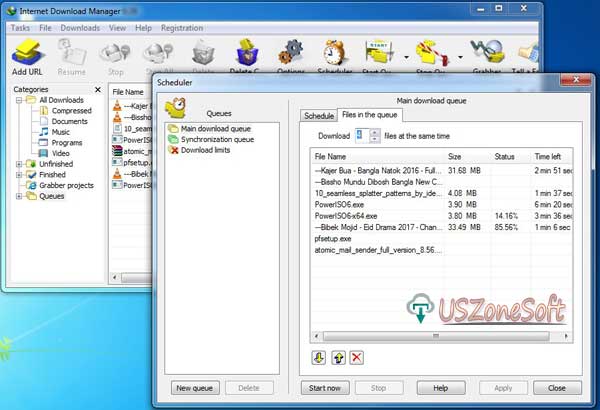Open the Downloads menu
Viewport: 600px width, 410px height.
pyautogui.click(x=80, y=28)
